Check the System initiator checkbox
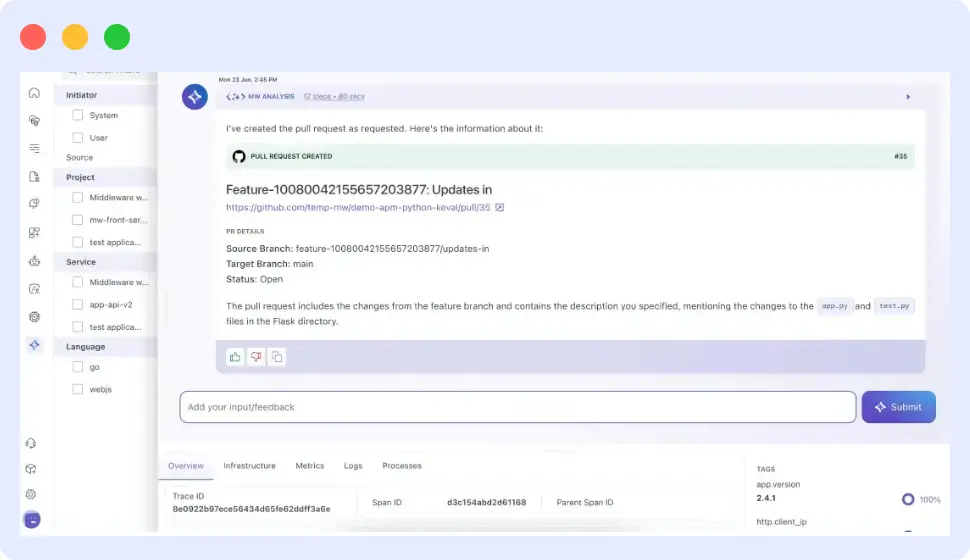970x560 pixels. point(77,115)
